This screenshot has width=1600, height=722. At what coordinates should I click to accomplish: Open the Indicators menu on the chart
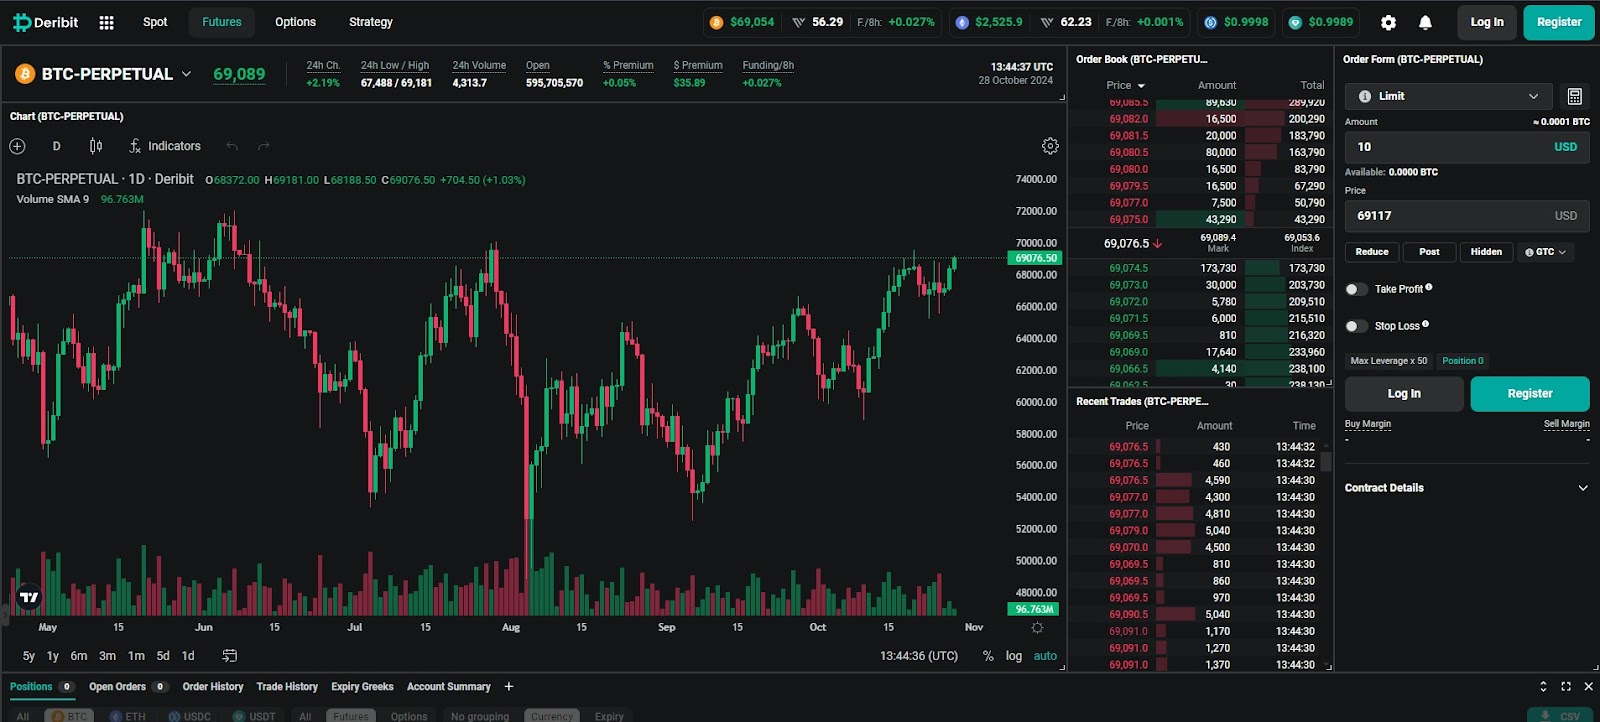click(165, 146)
